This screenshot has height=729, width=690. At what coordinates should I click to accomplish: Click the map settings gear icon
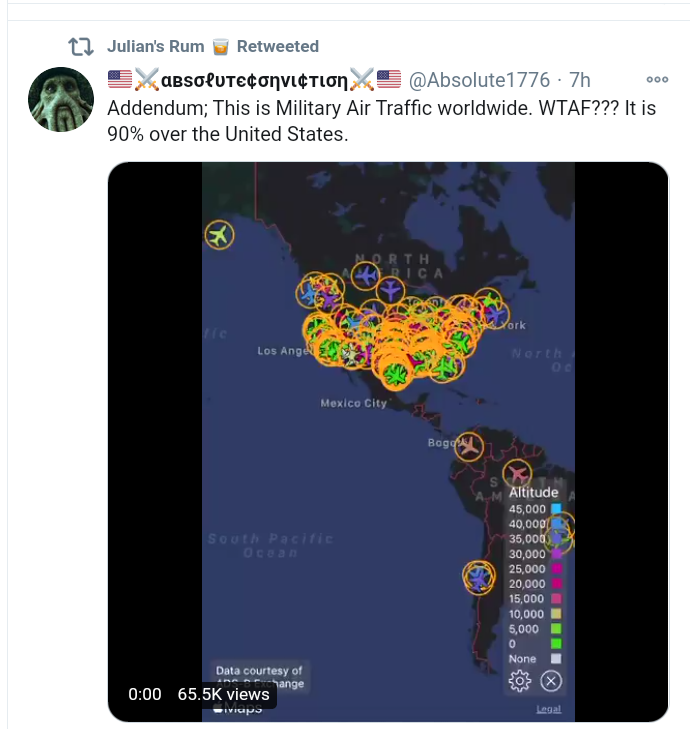tap(520, 681)
